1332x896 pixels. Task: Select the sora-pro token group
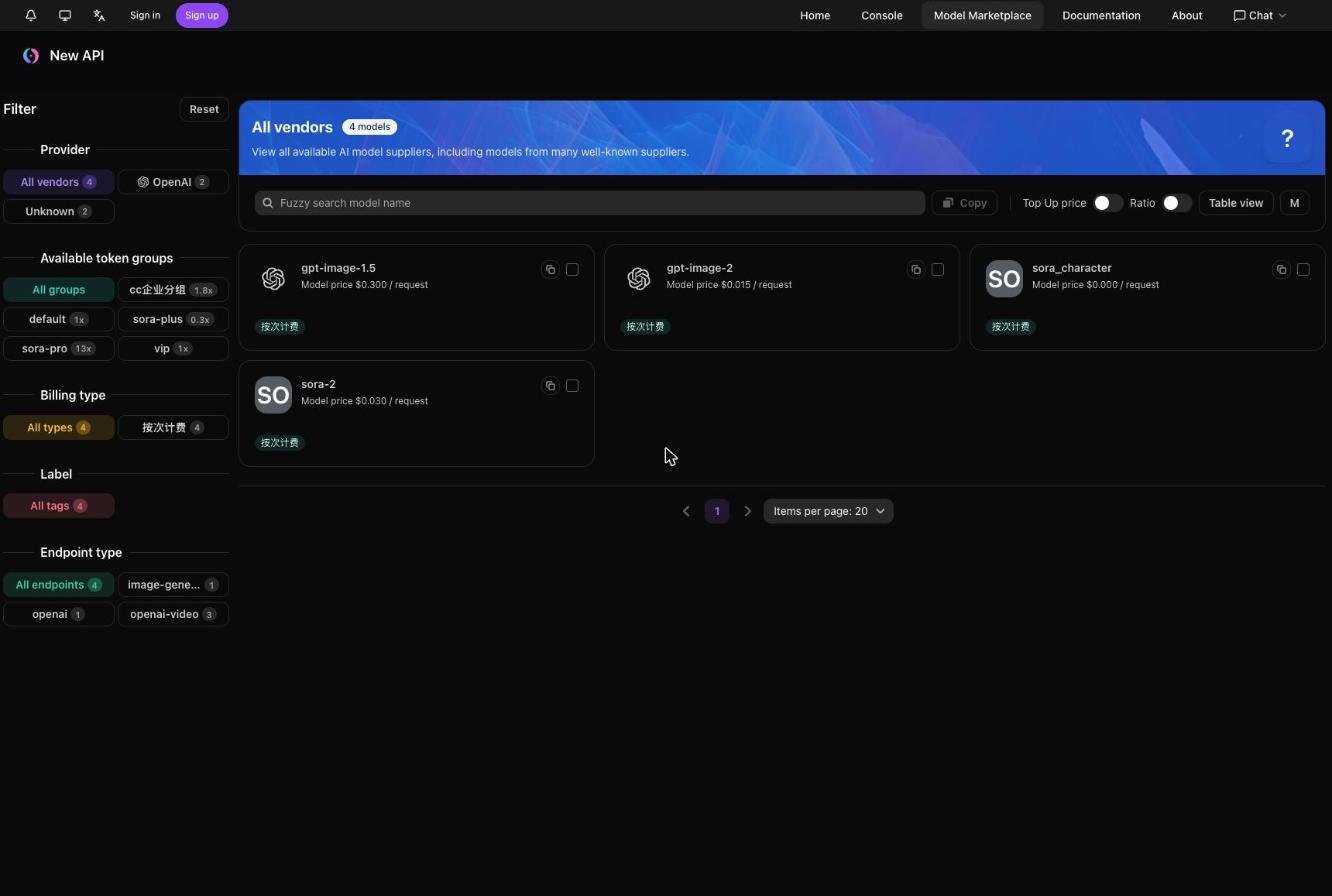coord(58,348)
